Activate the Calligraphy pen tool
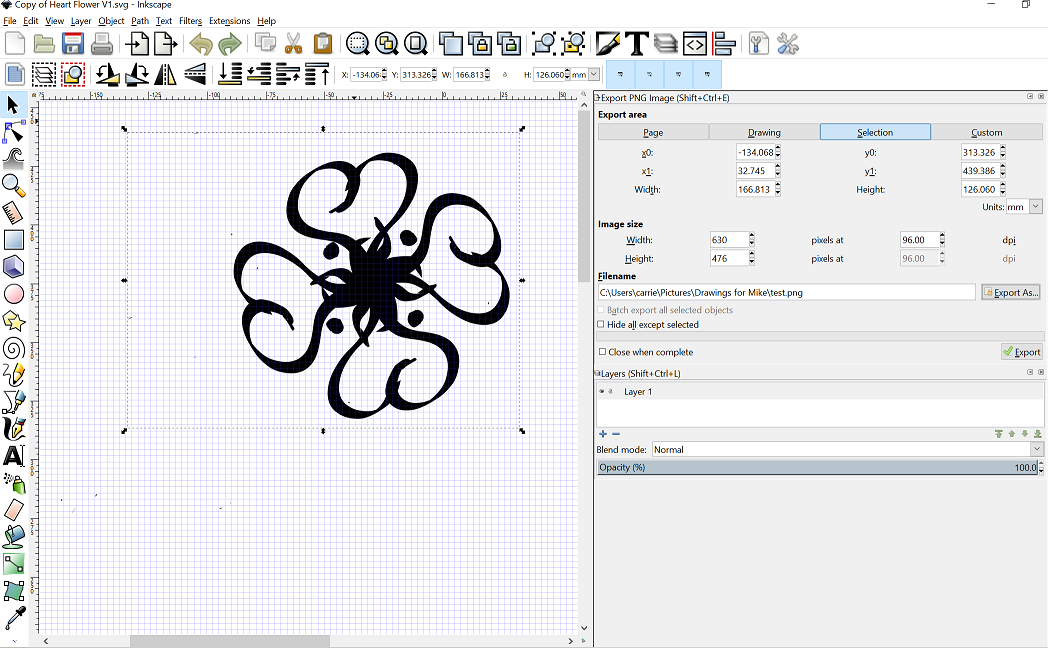 pyautogui.click(x=13, y=428)
